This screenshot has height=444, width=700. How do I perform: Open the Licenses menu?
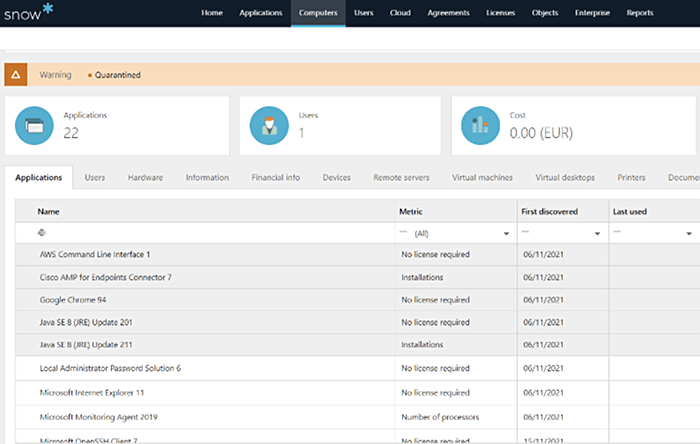click(500, 13)
